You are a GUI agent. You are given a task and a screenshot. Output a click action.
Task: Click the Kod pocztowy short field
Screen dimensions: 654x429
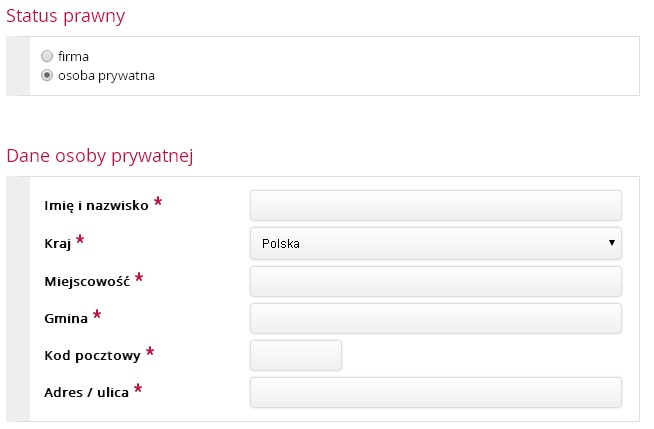[296, 355]
